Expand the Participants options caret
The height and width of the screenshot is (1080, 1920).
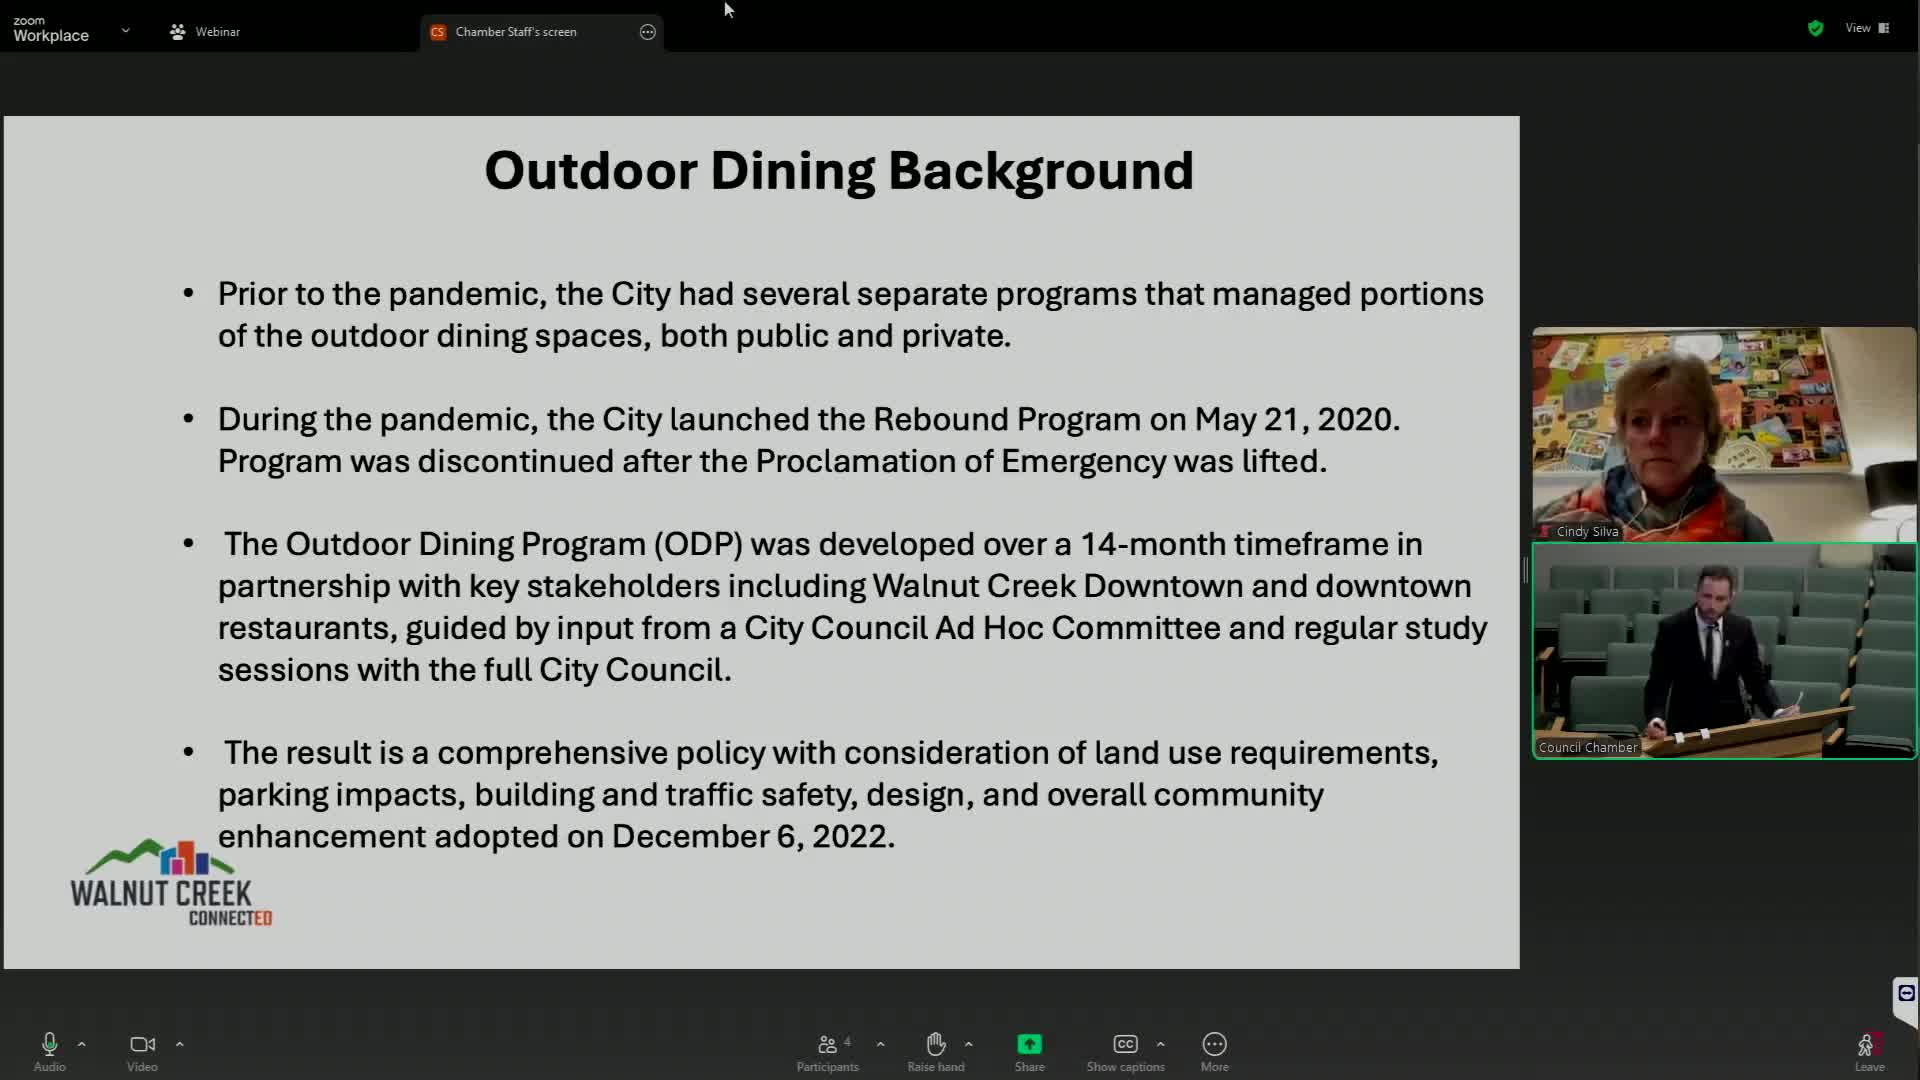click(880, 1044)
